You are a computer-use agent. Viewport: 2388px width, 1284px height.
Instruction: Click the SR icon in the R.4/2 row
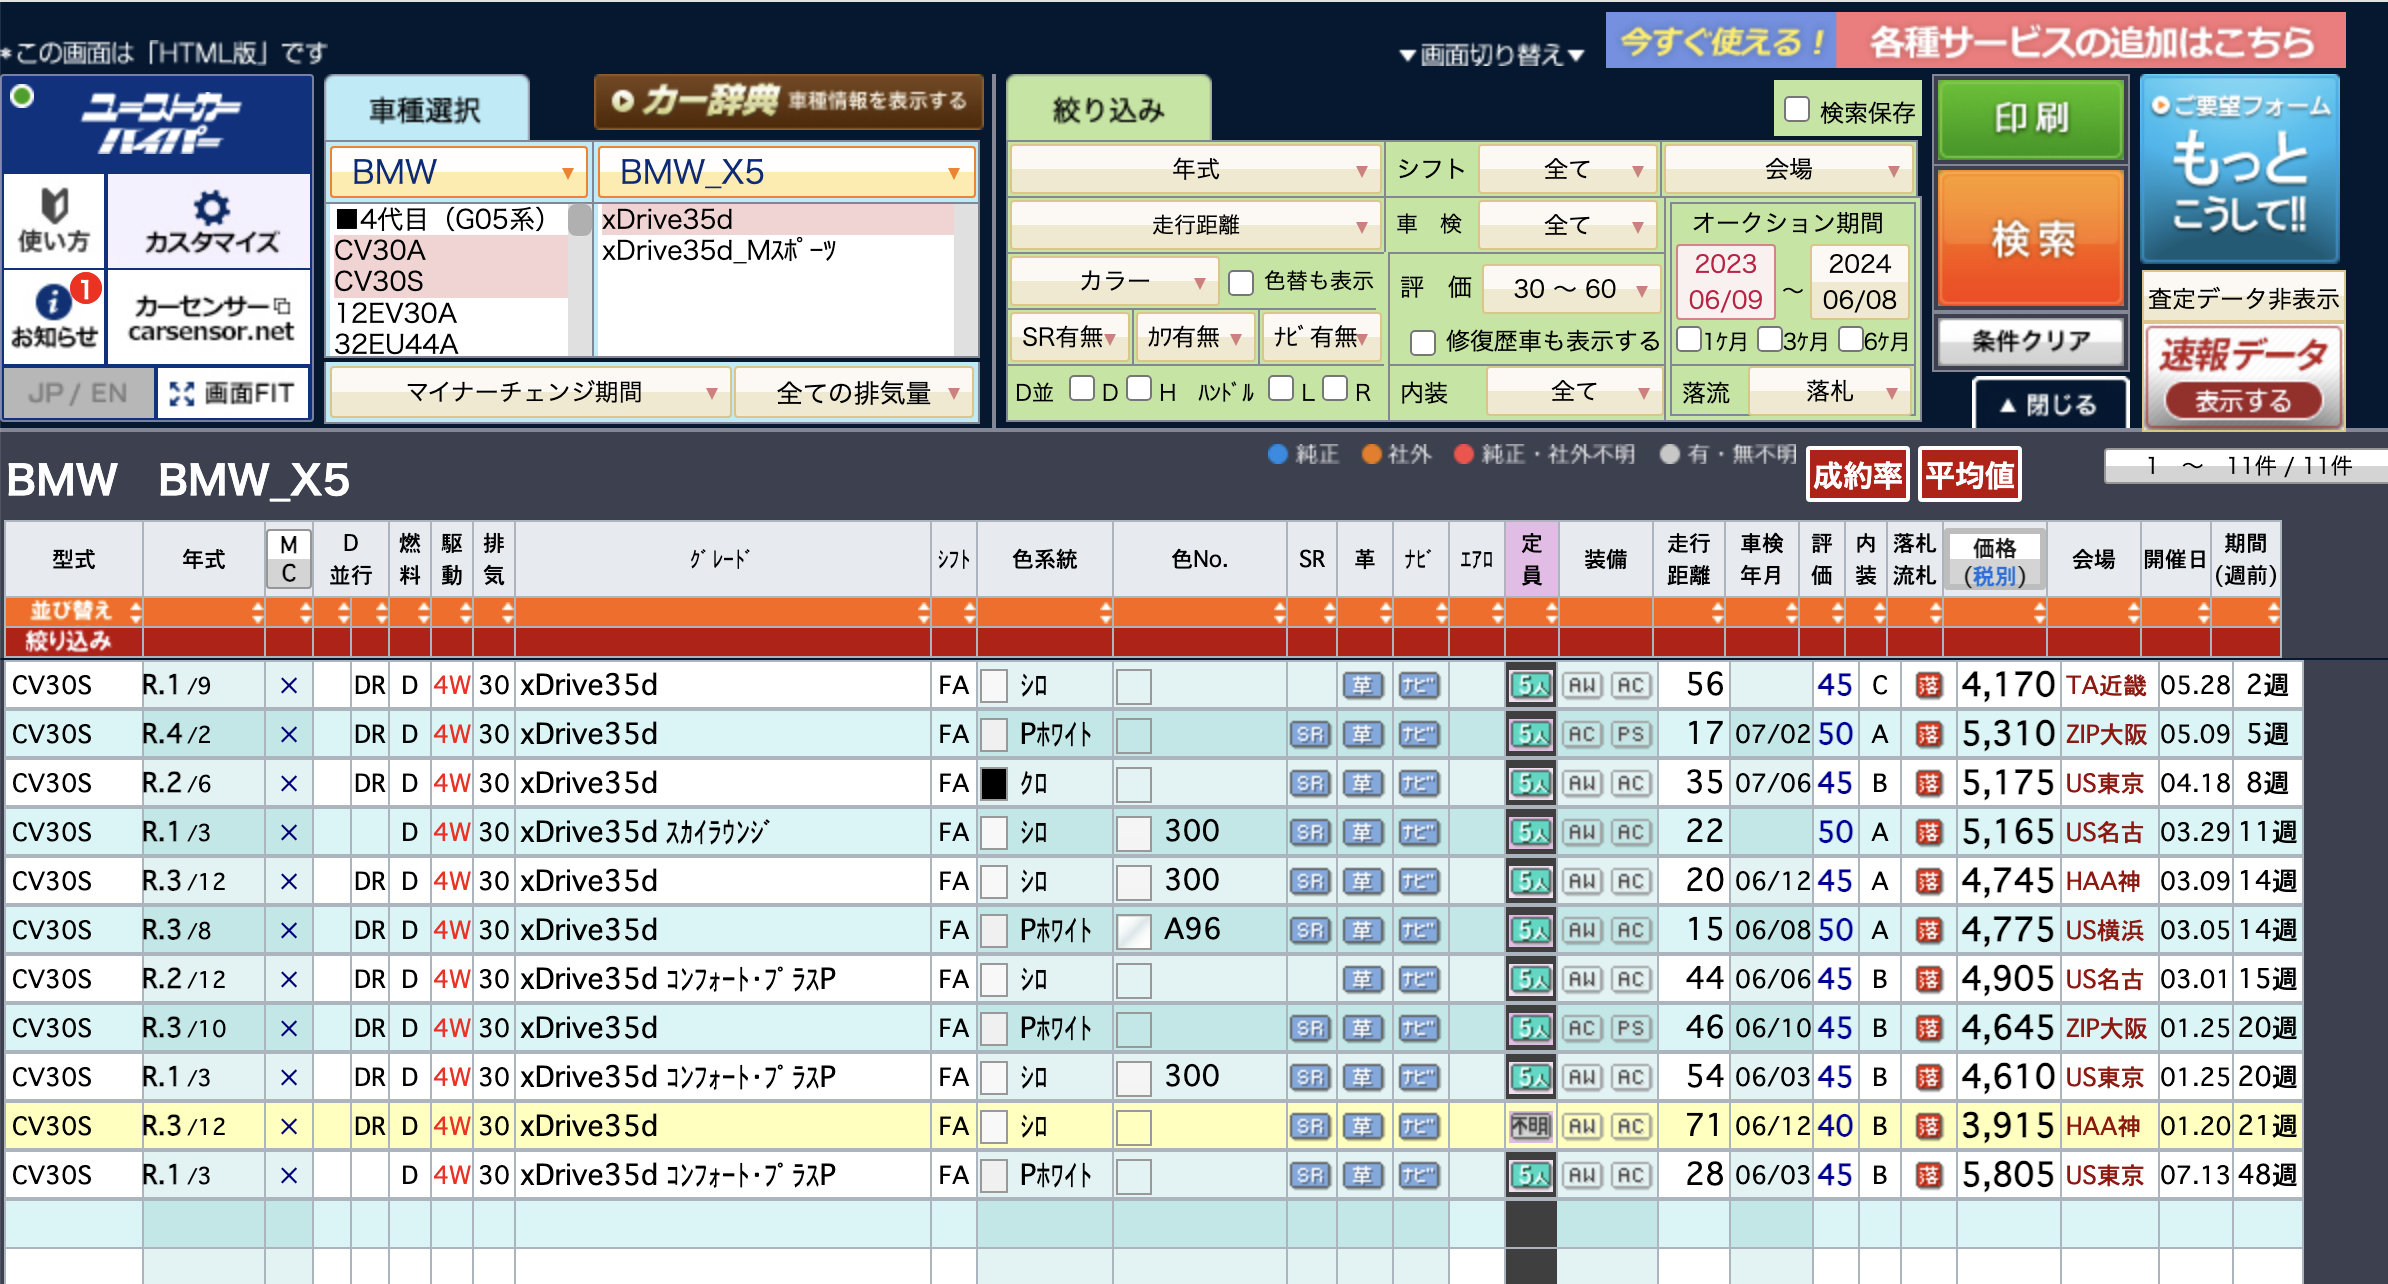(1310, 734)
